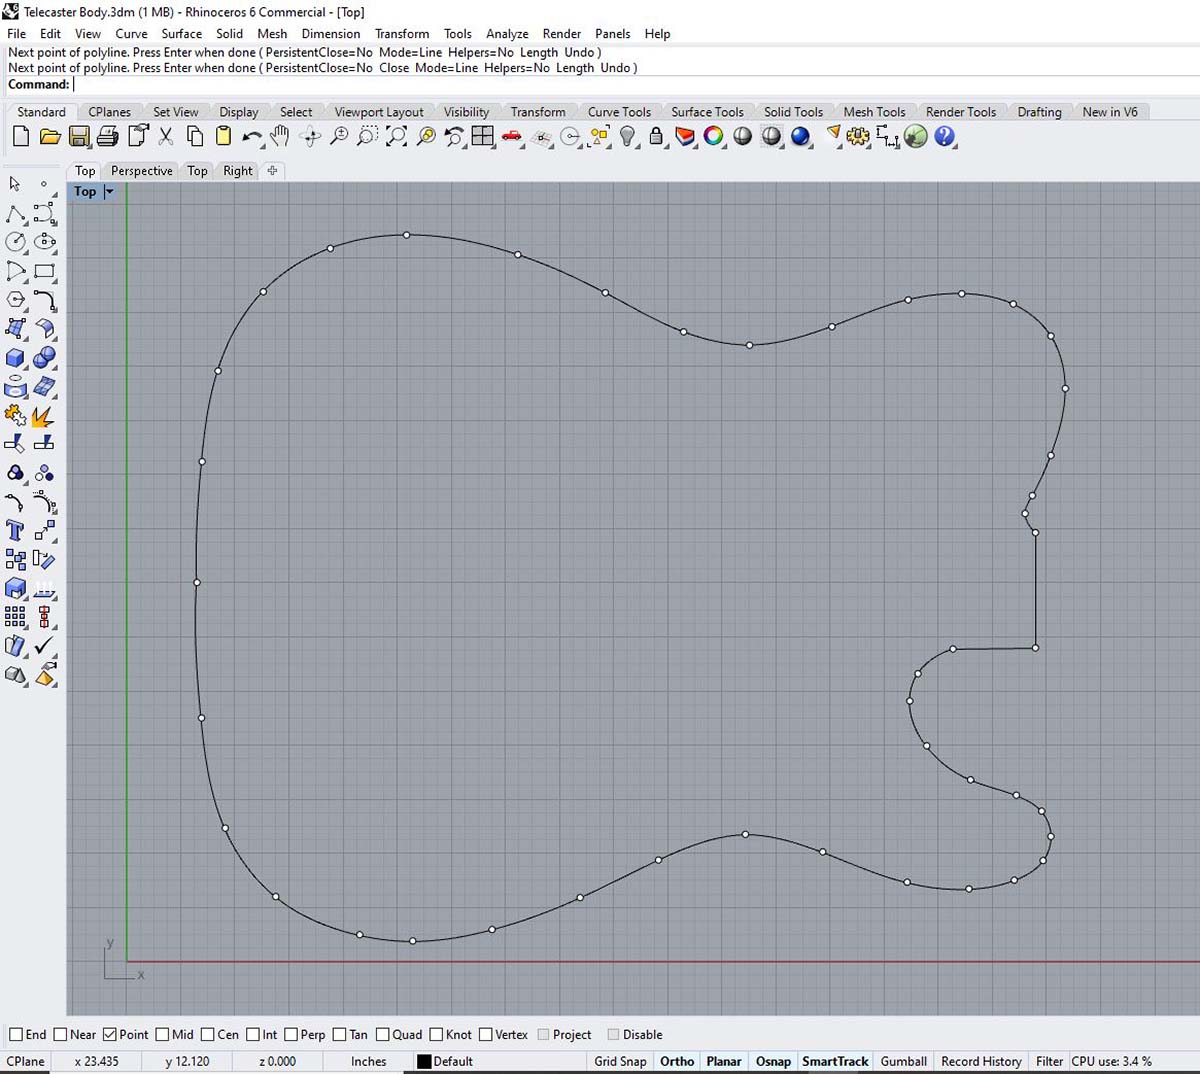
Task: Click the Rhino Help question mark icon
Action: pyautogui.click(x=943, y=137)
